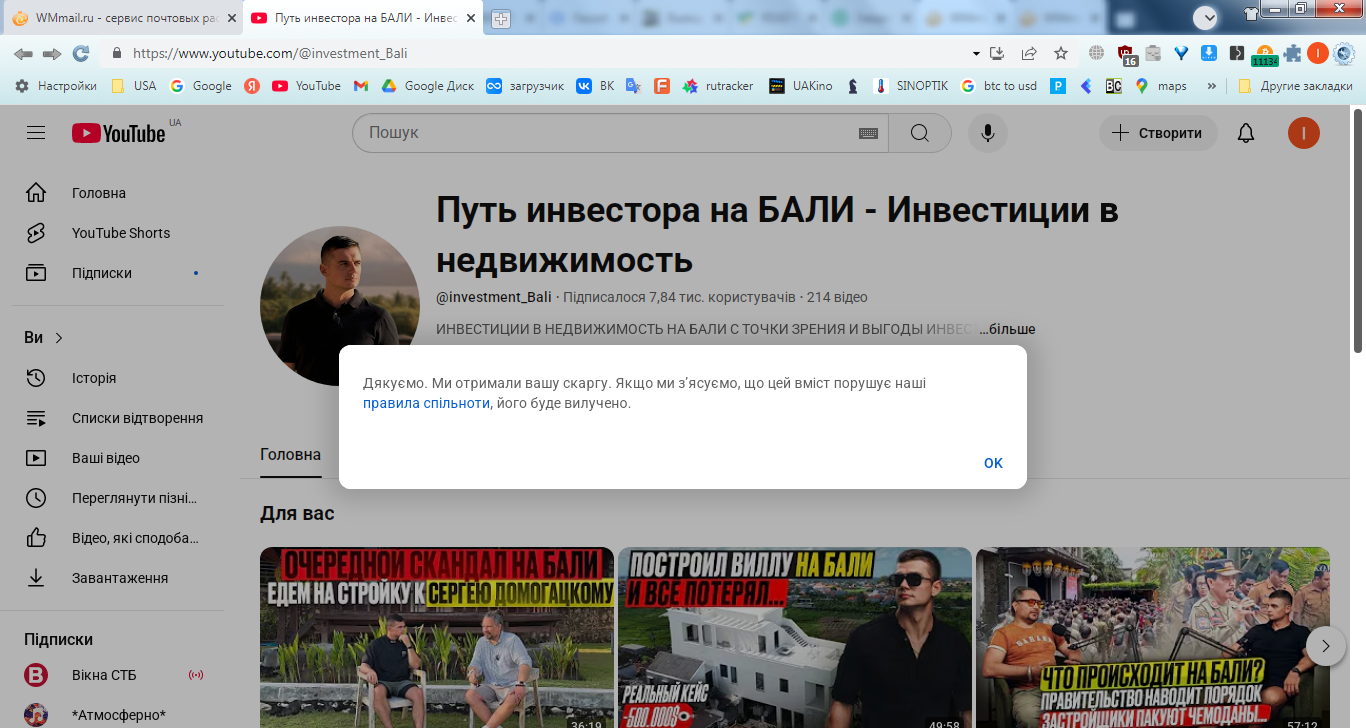Click the channel profile picture

pos(340,306)
